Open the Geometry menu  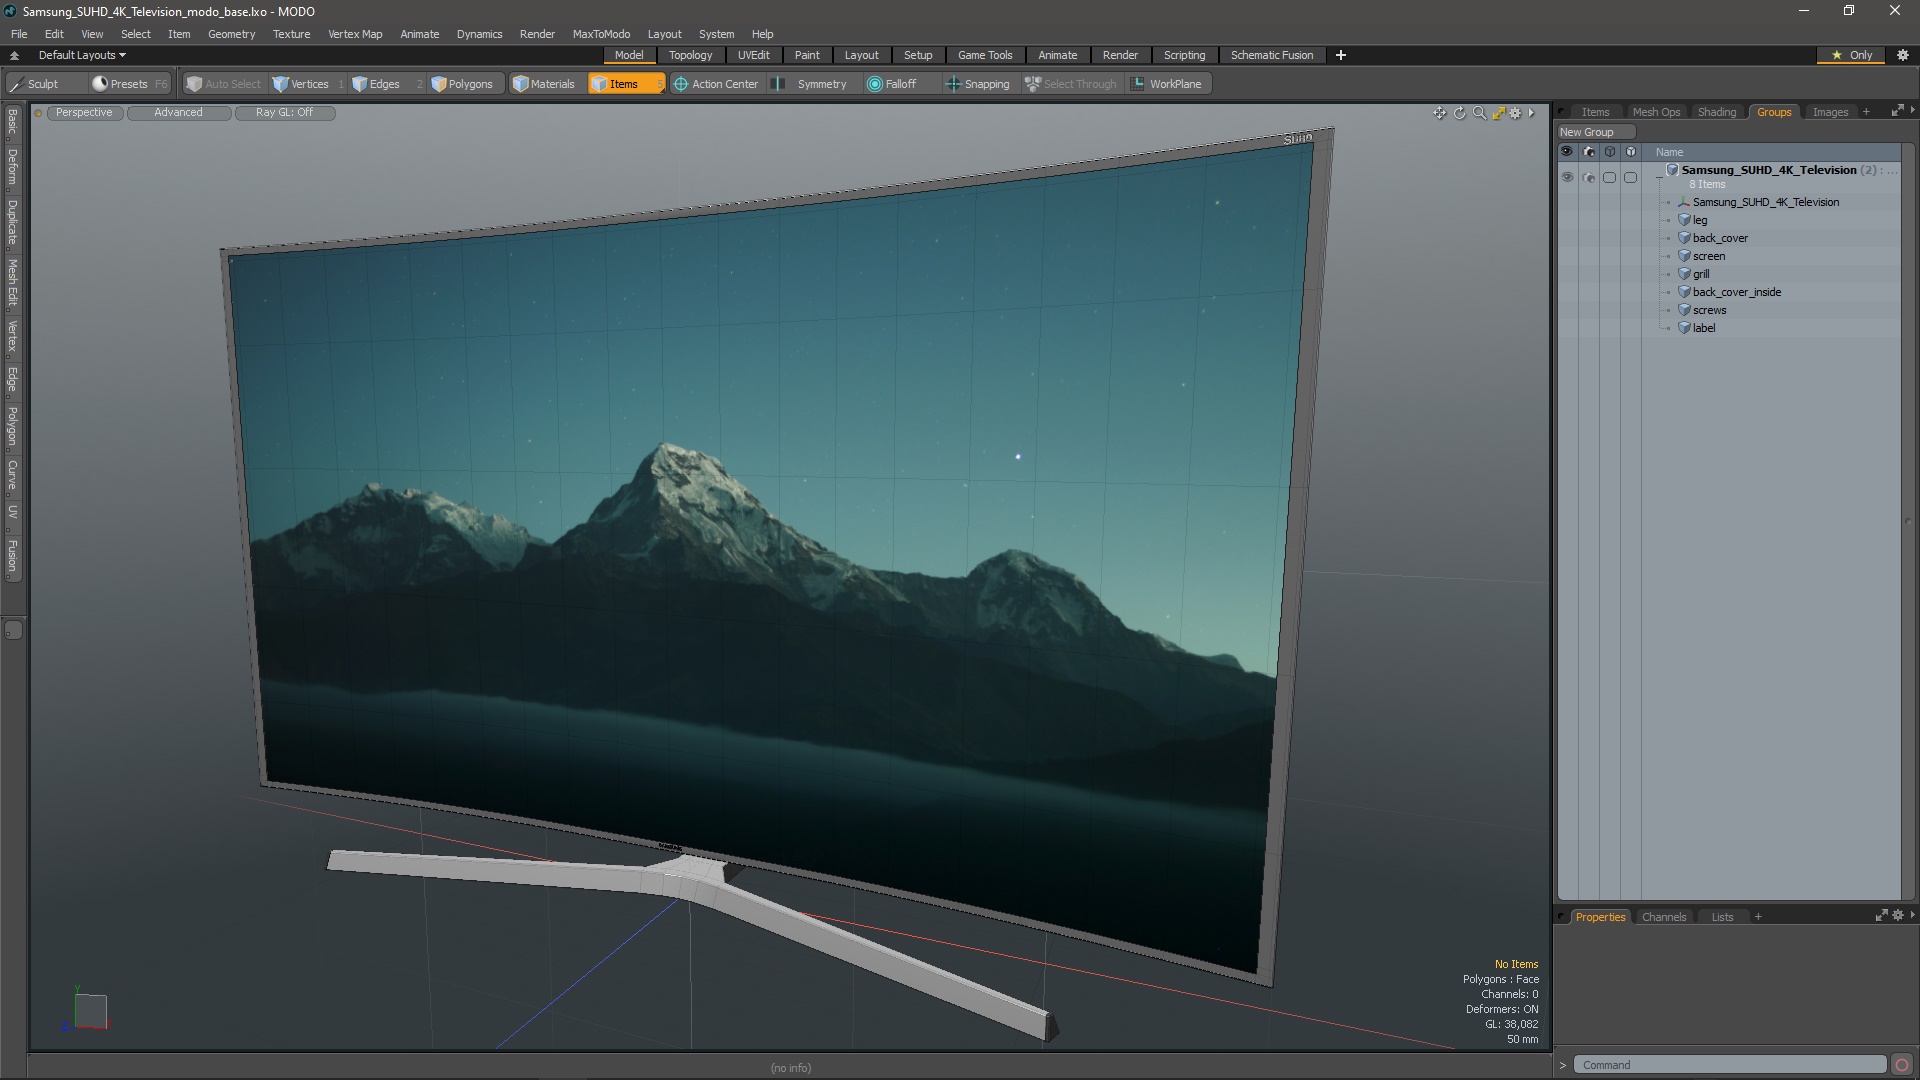coord(231,34)
